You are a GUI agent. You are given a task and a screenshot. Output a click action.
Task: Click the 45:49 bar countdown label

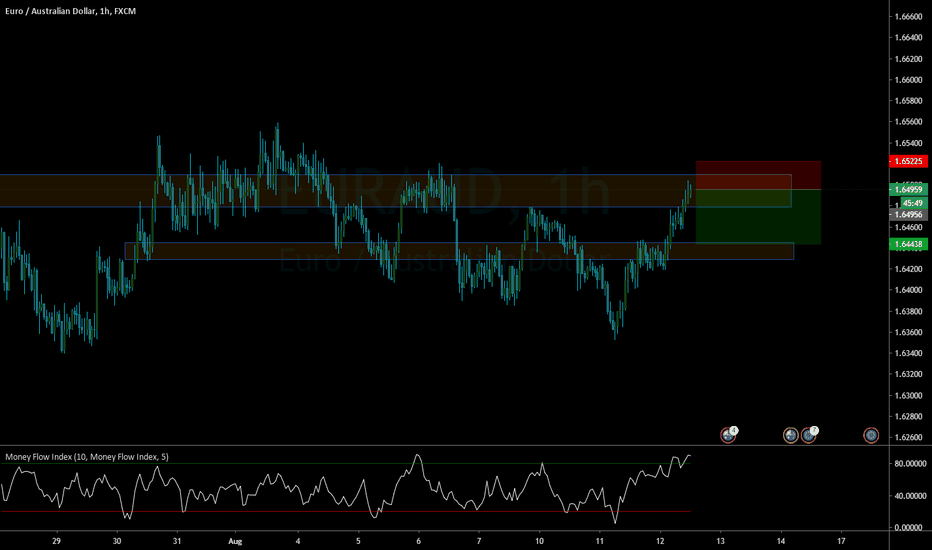[912, 203]
